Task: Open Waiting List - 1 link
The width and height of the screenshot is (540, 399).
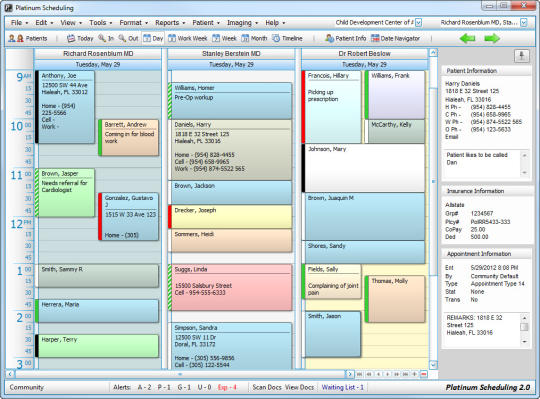Action: tap(342, 387)
